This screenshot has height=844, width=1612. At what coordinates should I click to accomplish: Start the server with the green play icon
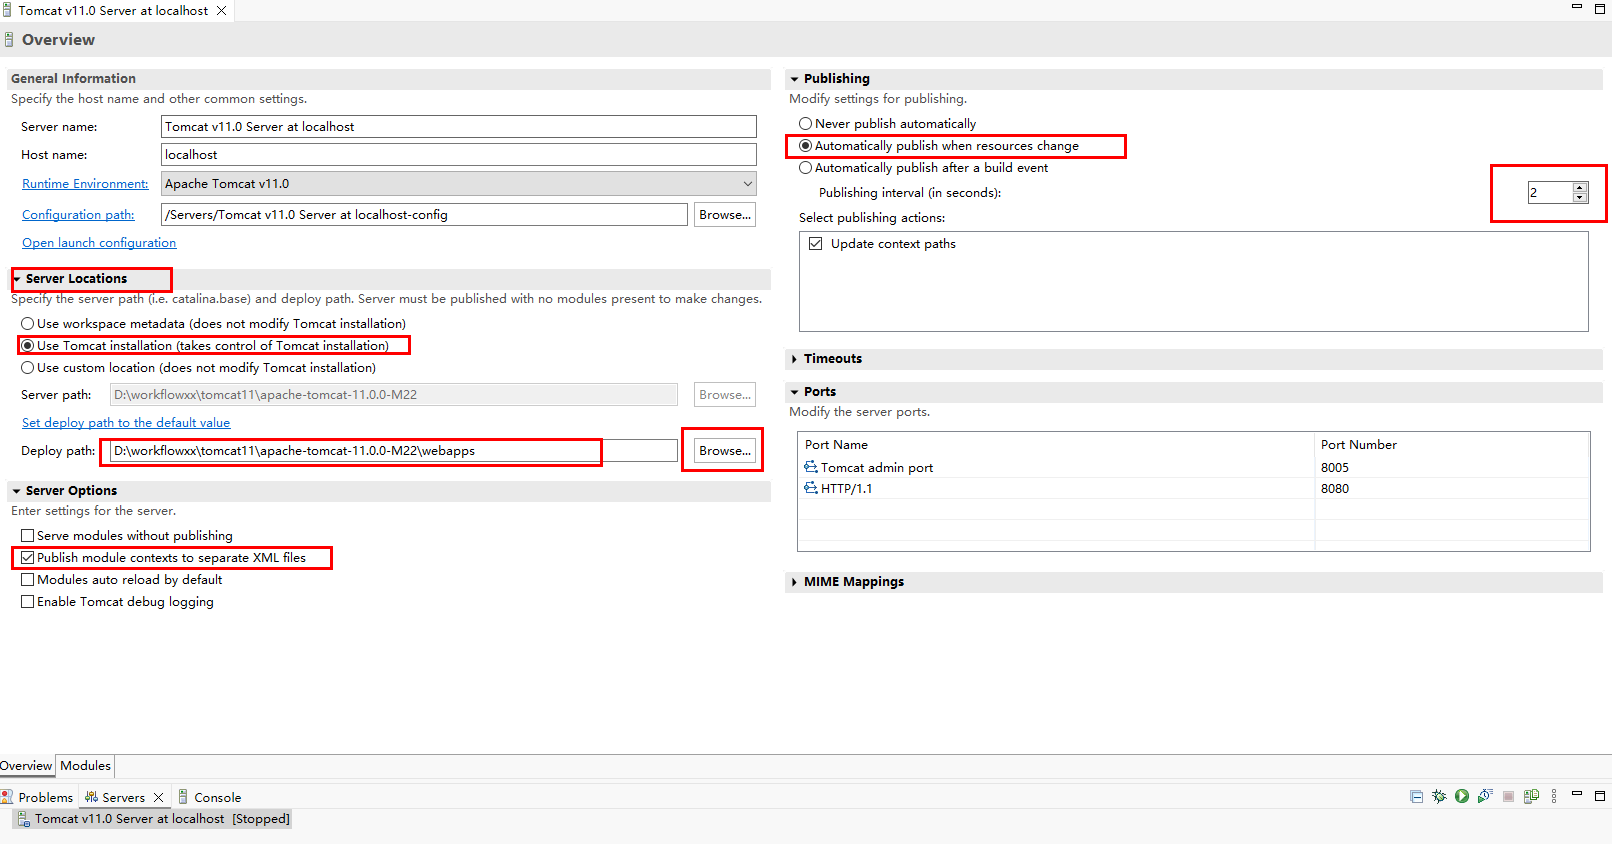pos(1462,797)
